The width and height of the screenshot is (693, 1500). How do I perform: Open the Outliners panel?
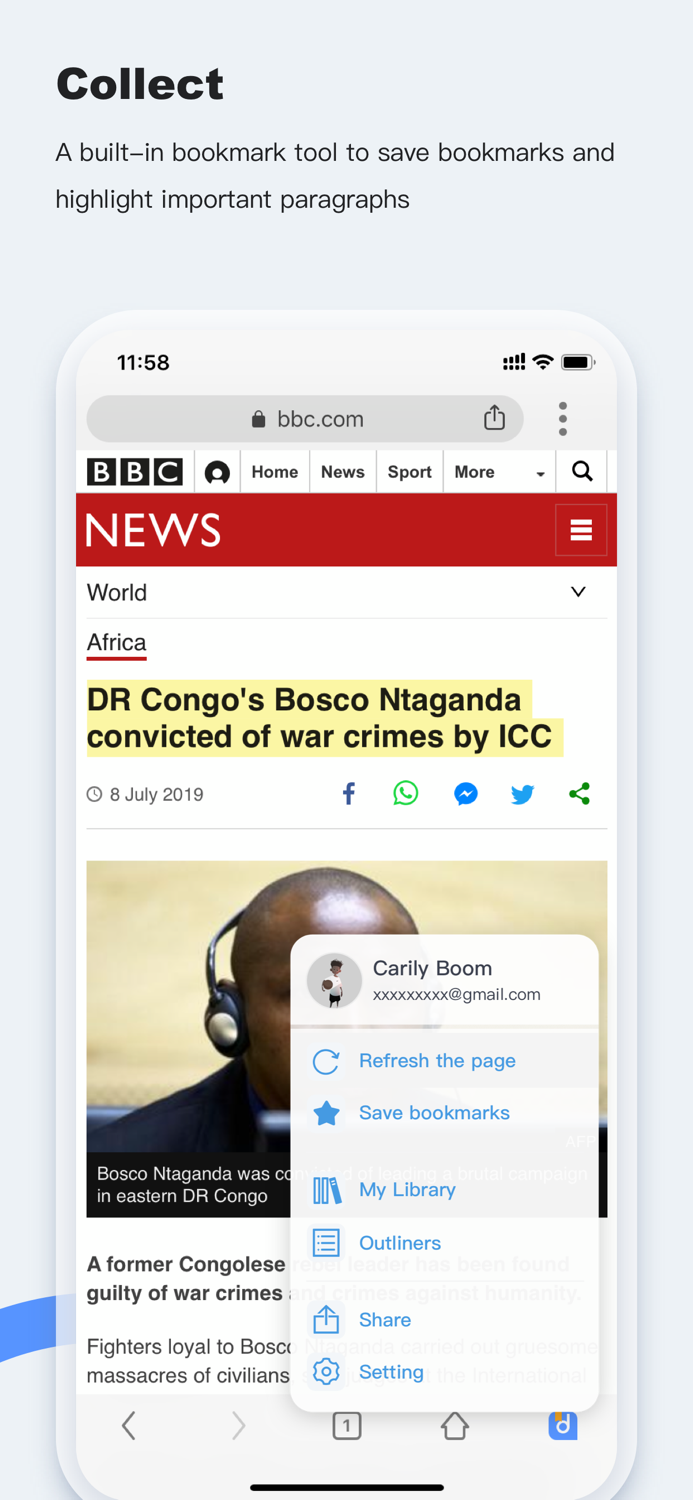(399, 1242)
